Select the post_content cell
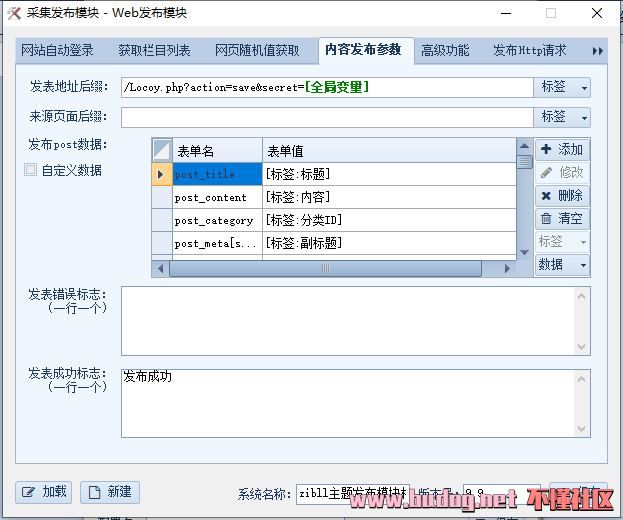This screenshot has height=520, width=623. (217, 197)
